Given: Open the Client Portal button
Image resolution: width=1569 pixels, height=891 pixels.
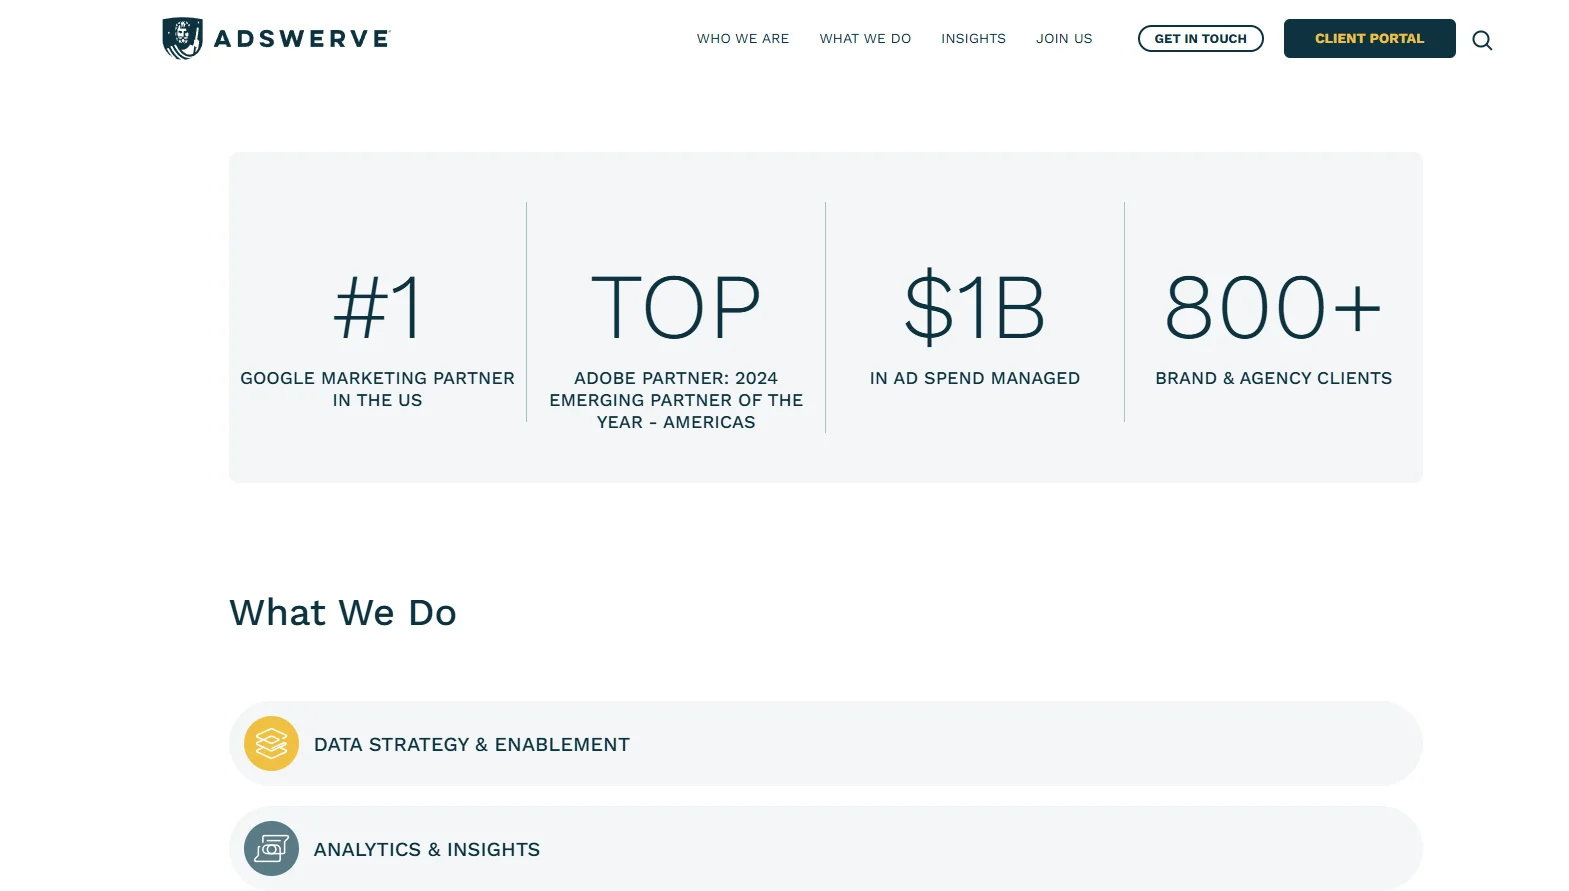Looking at the screenshot, I should pyautogui.click(x=1369, y=38).
